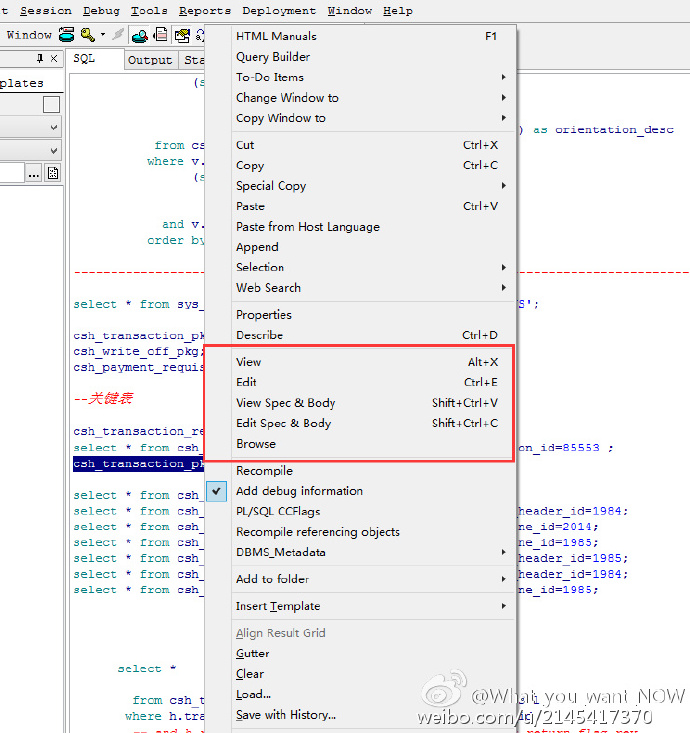
Task: Click highlighted csh_transaction_pk text in editor
Action: (x=138, y=464)
